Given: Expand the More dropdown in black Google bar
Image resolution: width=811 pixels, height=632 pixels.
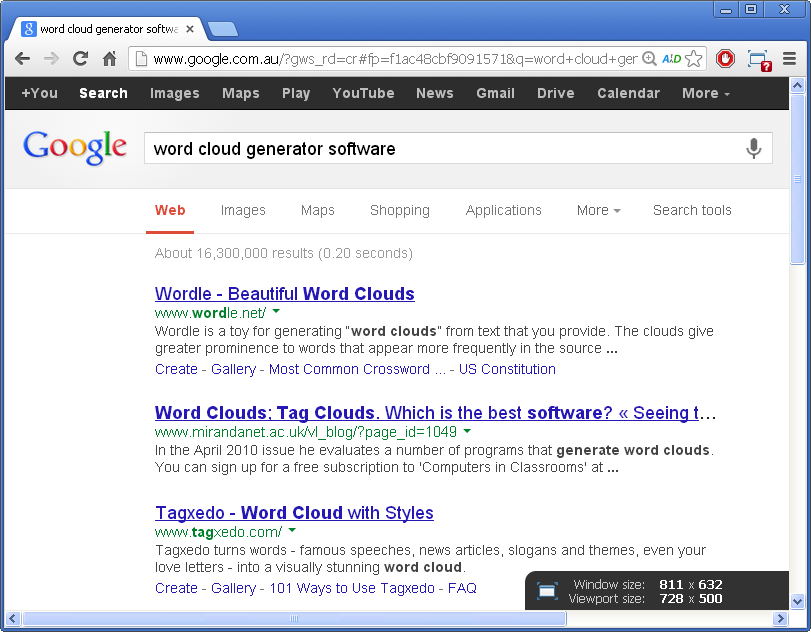Looking at the screenshot, I should pyautogui.click(x=705, y=93).
